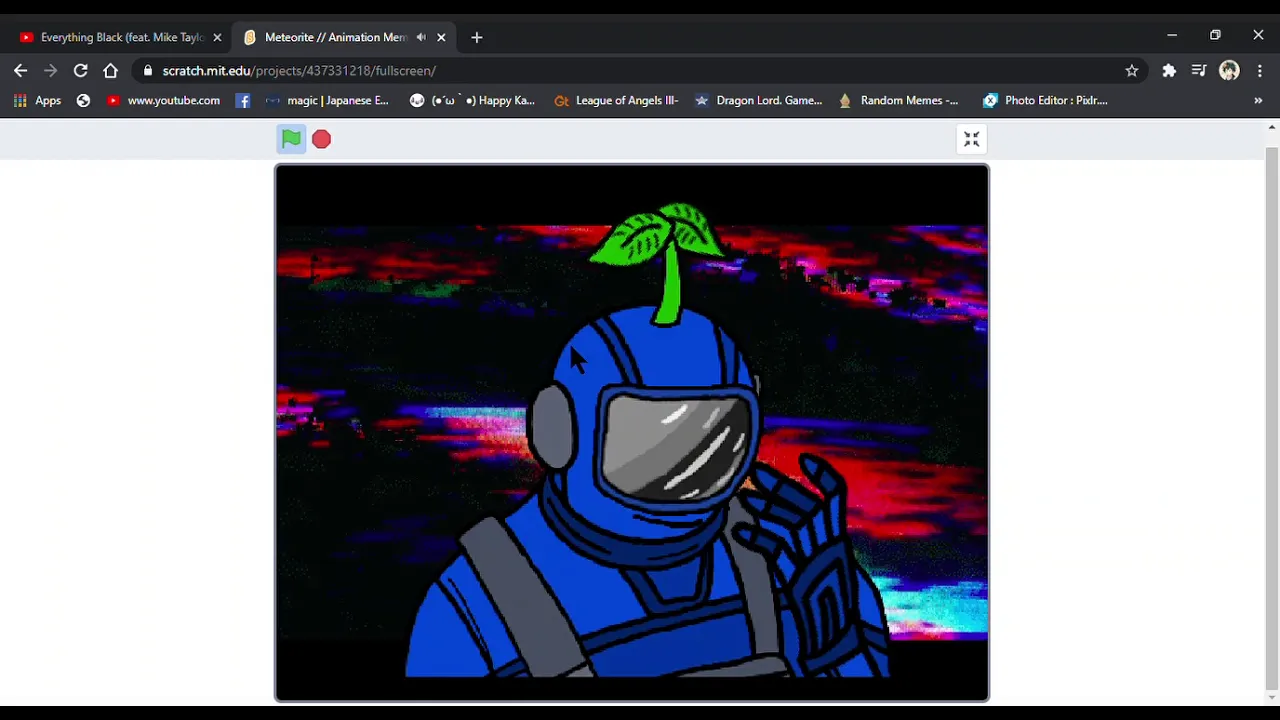The height and width of the screenshot is (720, 1280).
Task: Minimize the Chrome window
Action: (x=1172, y=35)
